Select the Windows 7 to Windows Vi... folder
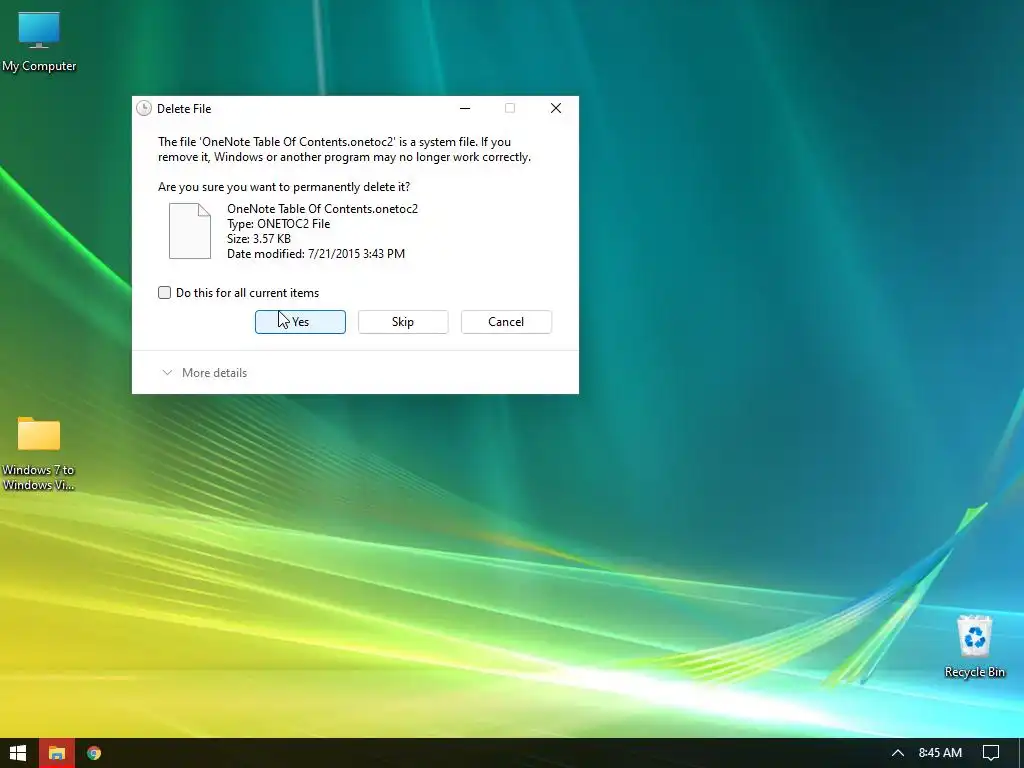The width and height of the screenshot is (1024, 768). tap(39, 453)
